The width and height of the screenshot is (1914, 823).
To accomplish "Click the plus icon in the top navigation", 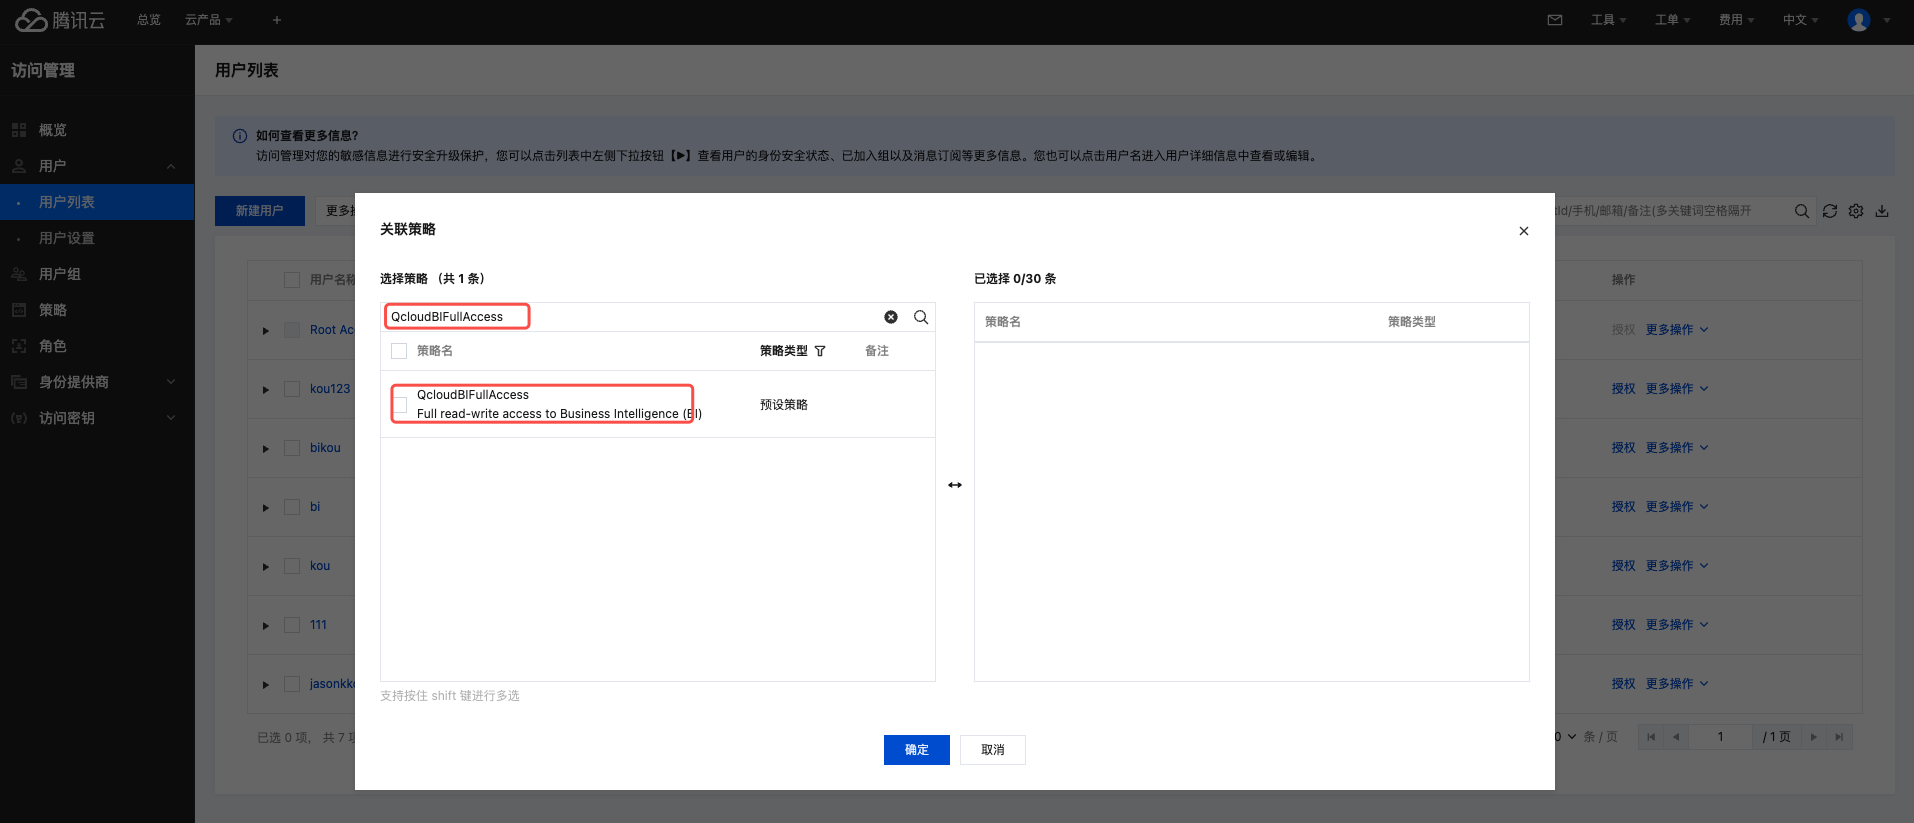I will click(277, 20).
